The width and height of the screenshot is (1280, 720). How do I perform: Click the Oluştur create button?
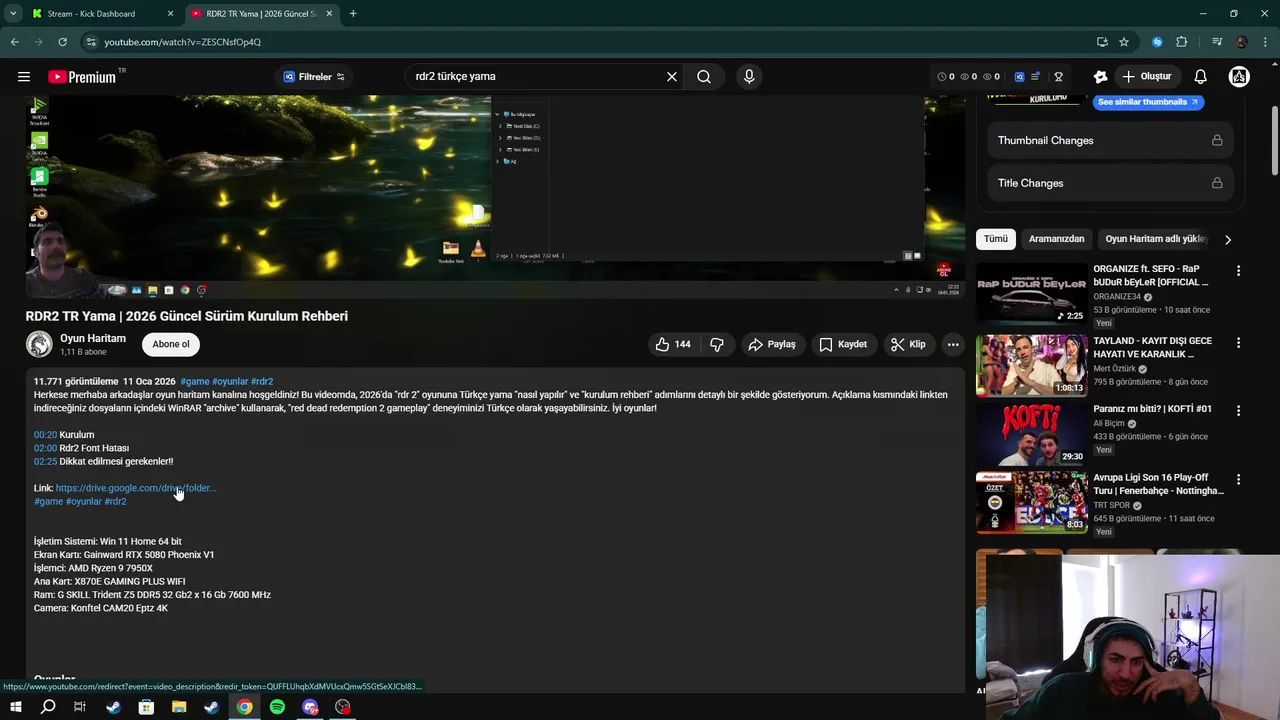tap(1146, 77)
